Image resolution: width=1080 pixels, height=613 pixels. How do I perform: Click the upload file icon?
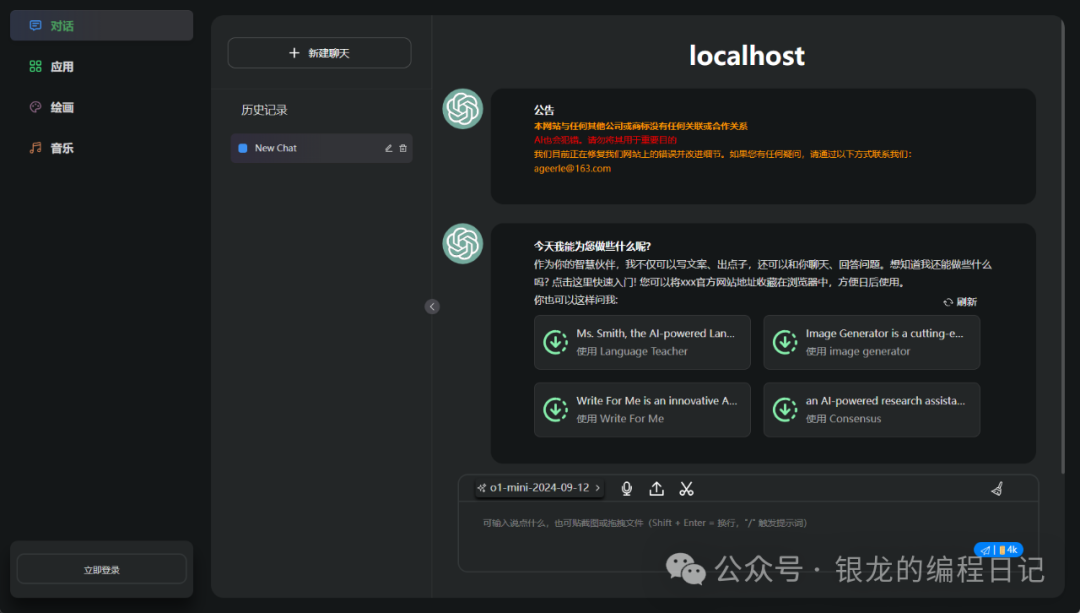[x=656, y=488]
